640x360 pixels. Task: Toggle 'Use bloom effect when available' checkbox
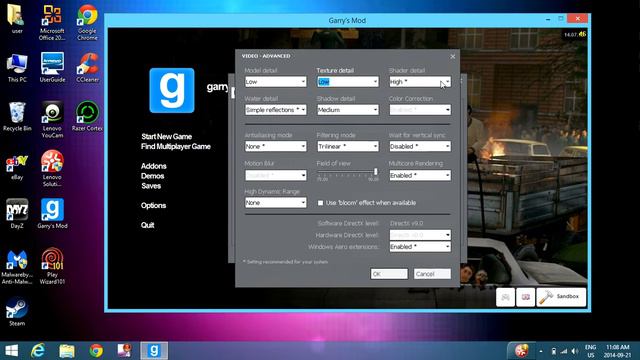(x=320, y=203)
